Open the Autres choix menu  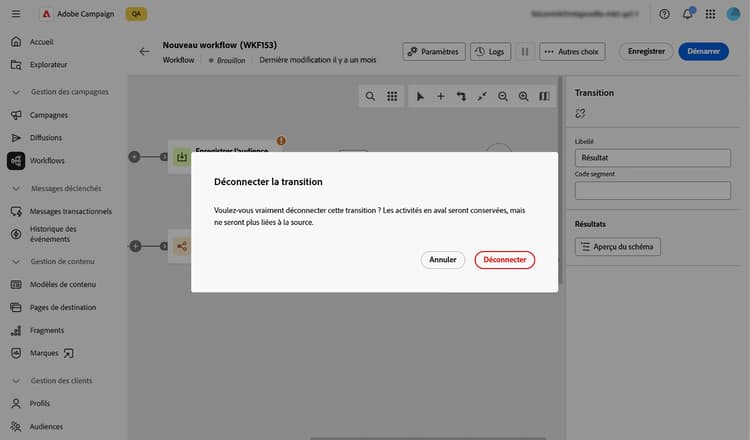572,52
